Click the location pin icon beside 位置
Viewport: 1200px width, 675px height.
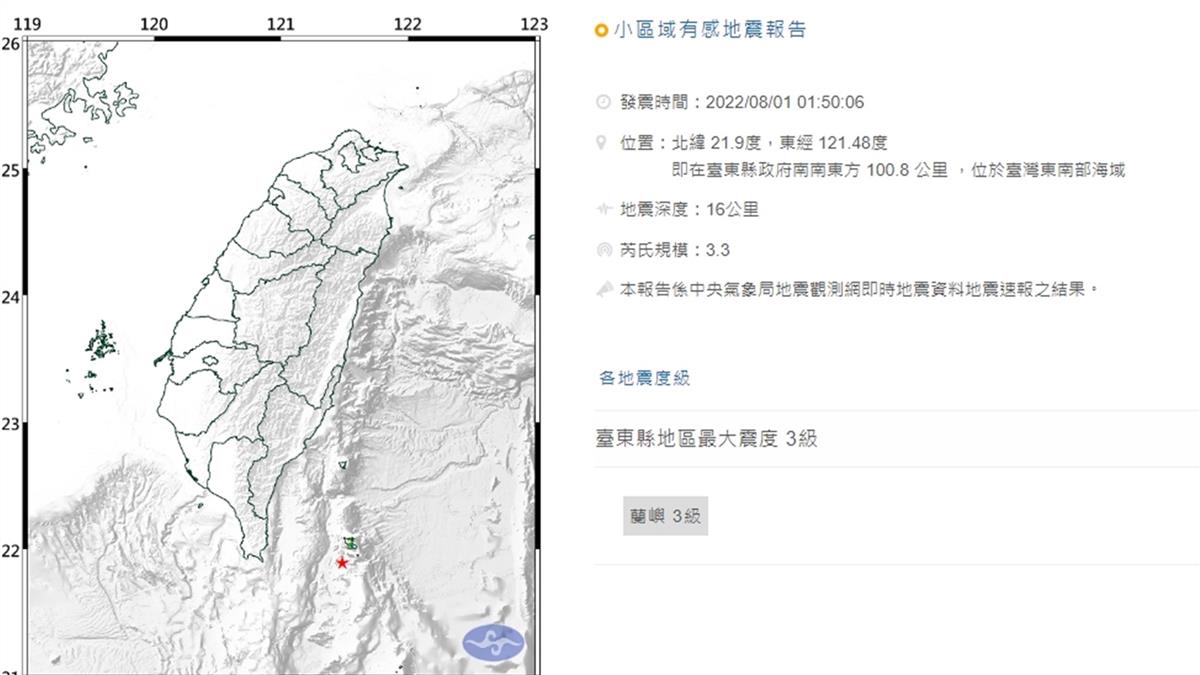(602, 143)
